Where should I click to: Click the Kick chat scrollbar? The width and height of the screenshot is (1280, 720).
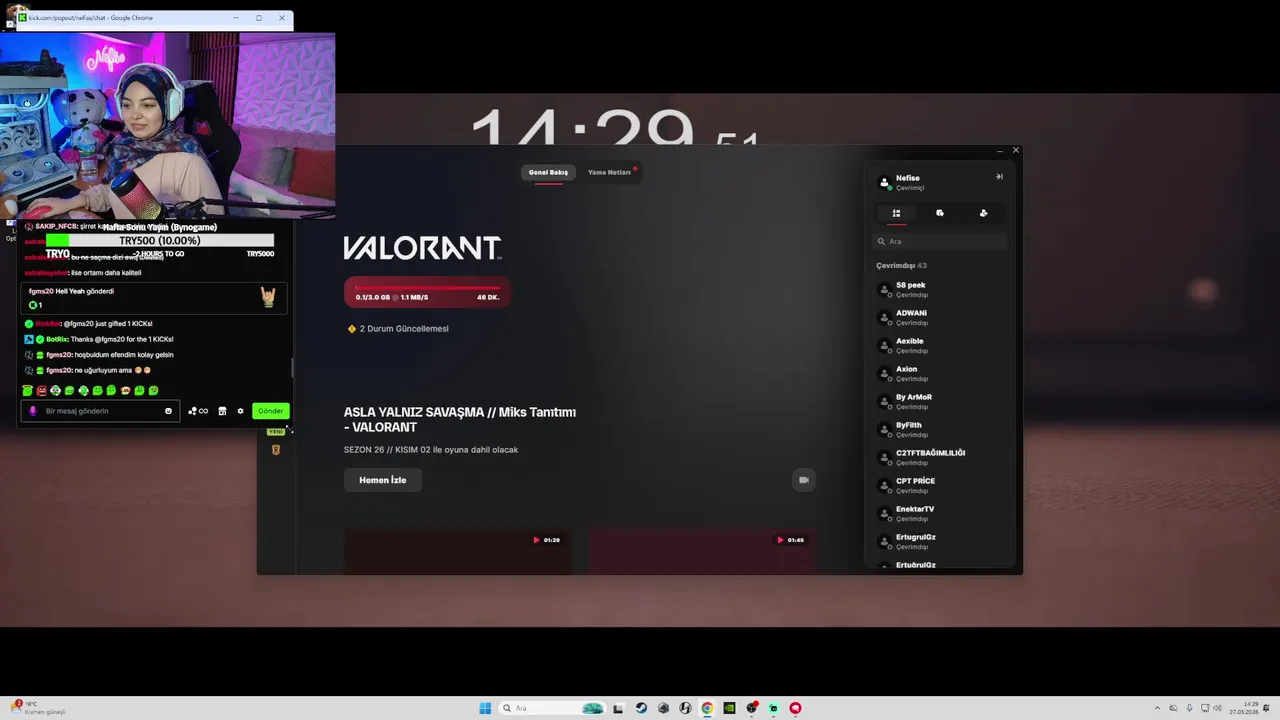point(293,368)
